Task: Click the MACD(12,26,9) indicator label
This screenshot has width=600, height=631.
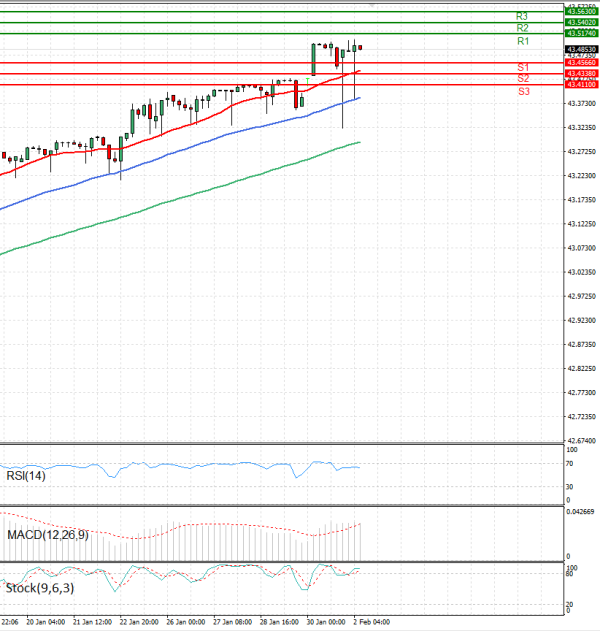Action: (x=45, y=536)
